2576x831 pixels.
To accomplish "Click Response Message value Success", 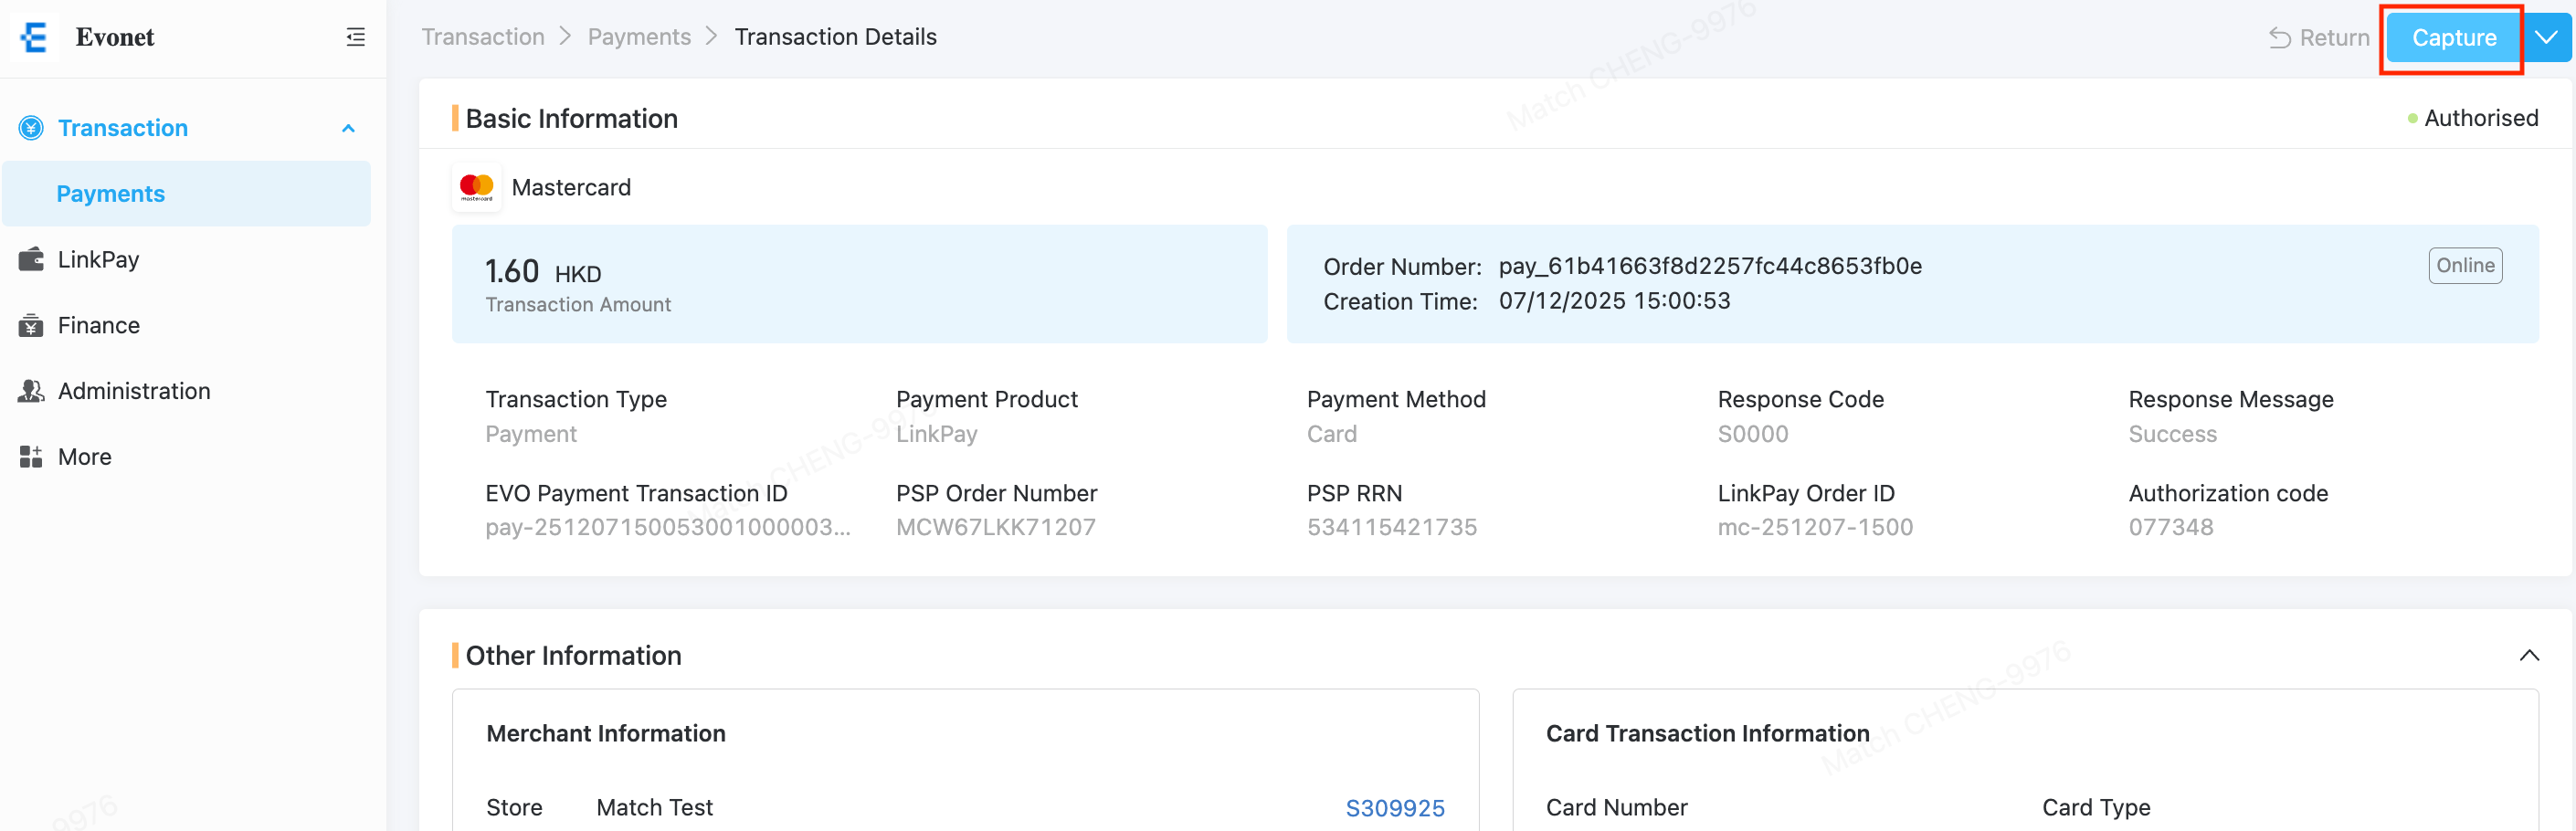I will (2172, 434).
